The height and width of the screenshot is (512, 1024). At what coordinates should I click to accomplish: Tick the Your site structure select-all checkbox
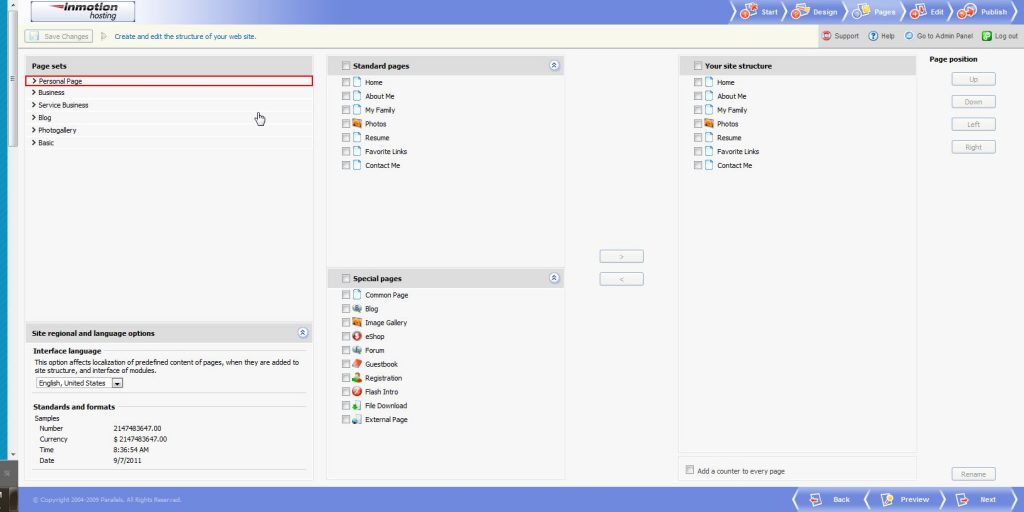tap(698, 66)
